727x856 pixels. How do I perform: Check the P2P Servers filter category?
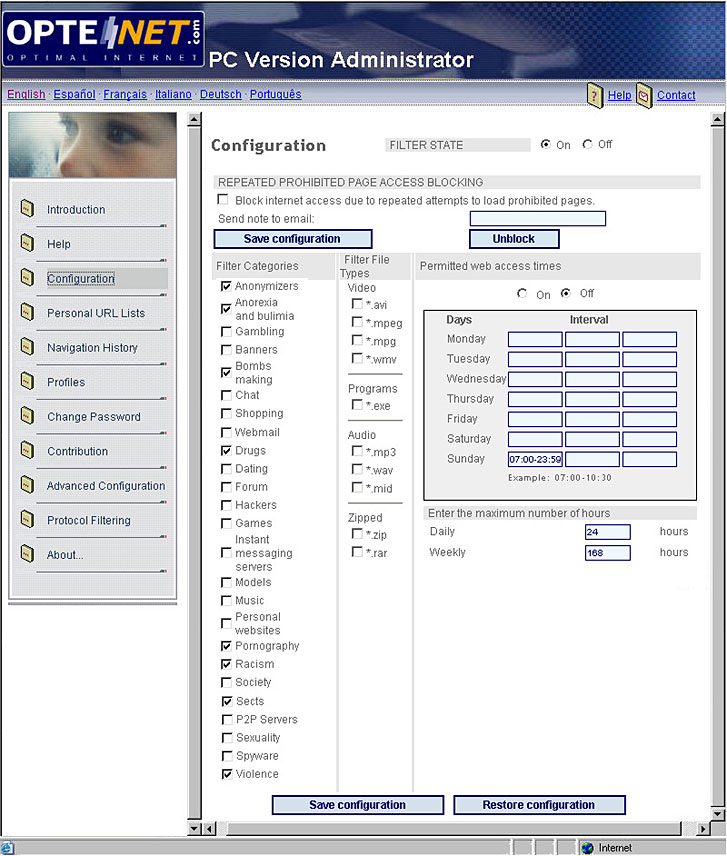(x=227, y=720)
